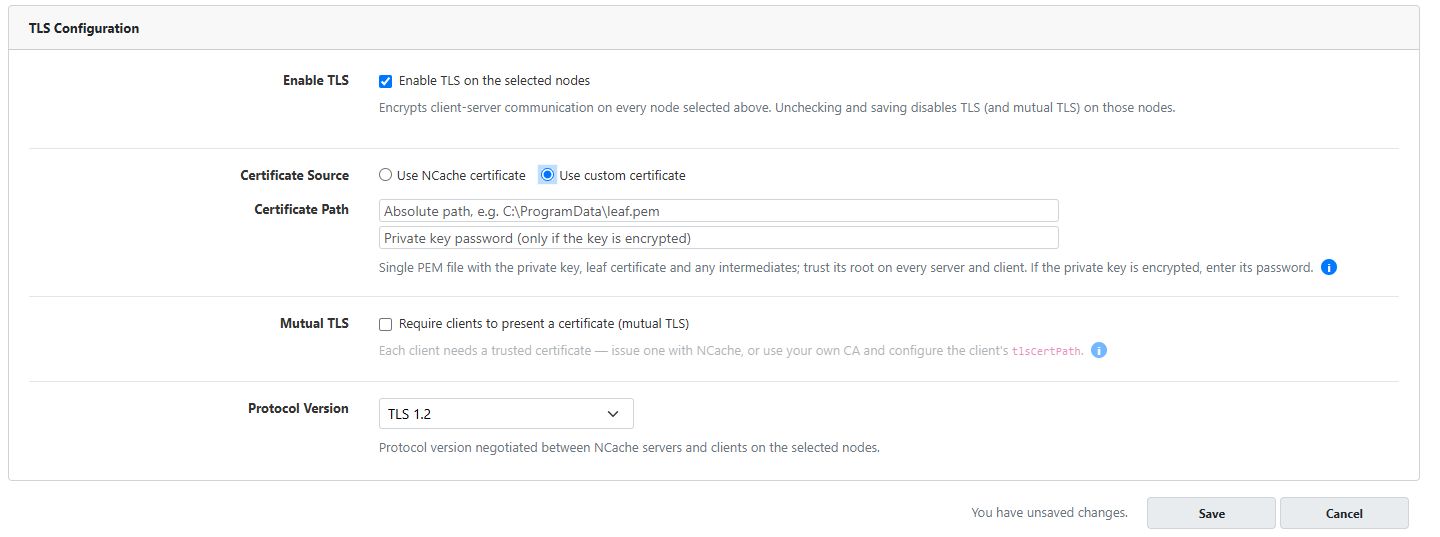
Task: Click the Absolute path certificate input field
Action: click(719, 210)
